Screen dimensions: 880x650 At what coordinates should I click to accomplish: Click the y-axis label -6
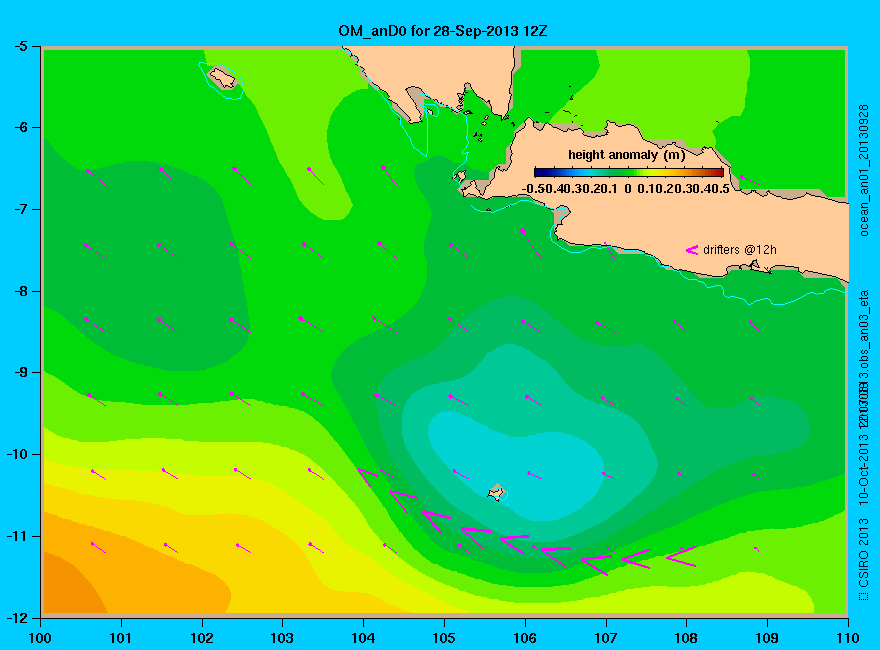click(20, 127)
